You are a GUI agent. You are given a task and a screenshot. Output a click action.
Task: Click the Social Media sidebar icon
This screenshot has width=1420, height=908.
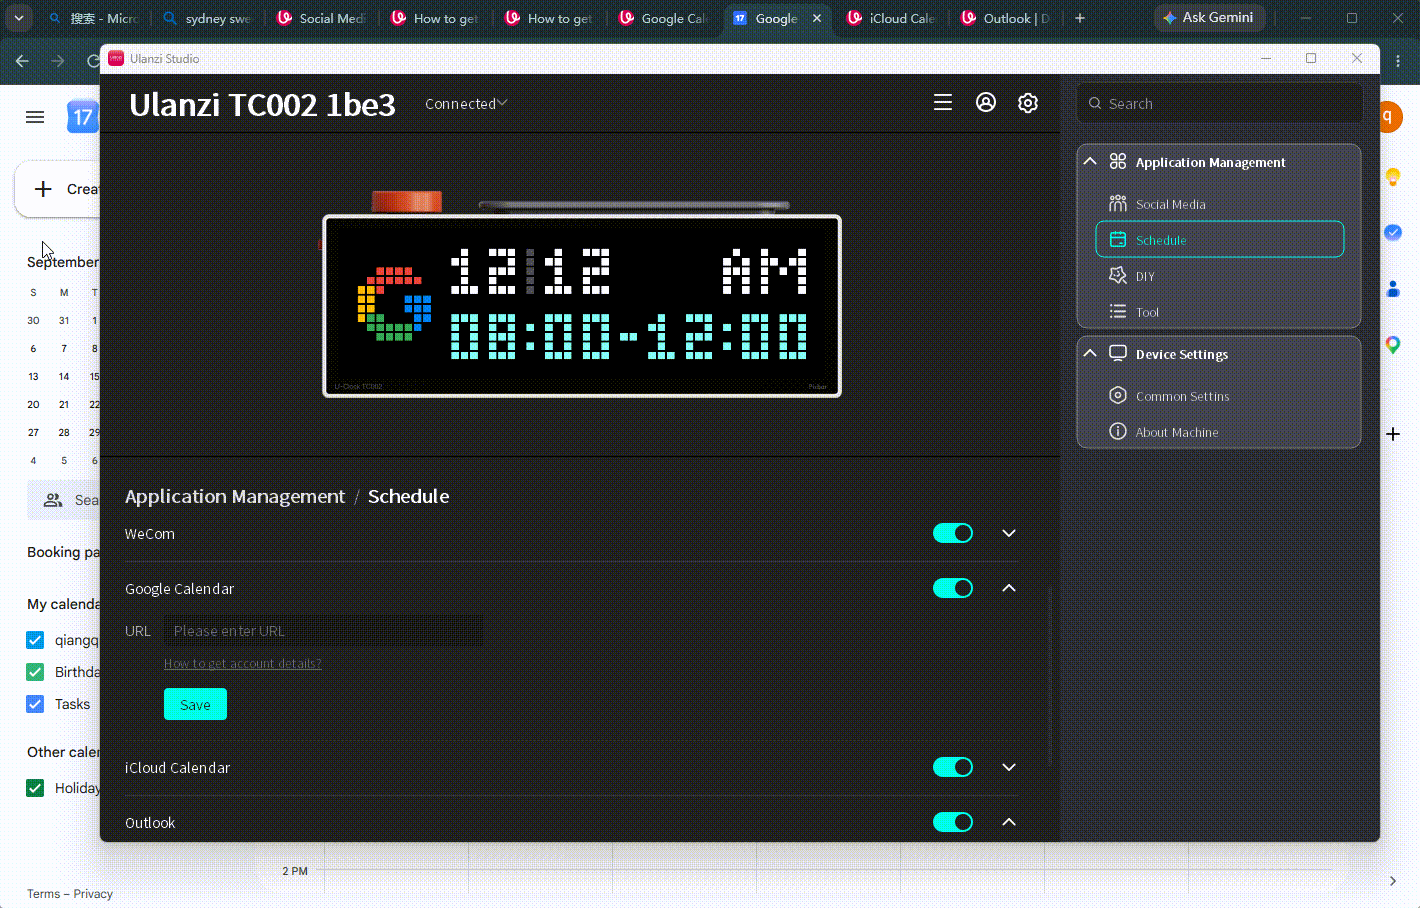(x=1118, y=204)
